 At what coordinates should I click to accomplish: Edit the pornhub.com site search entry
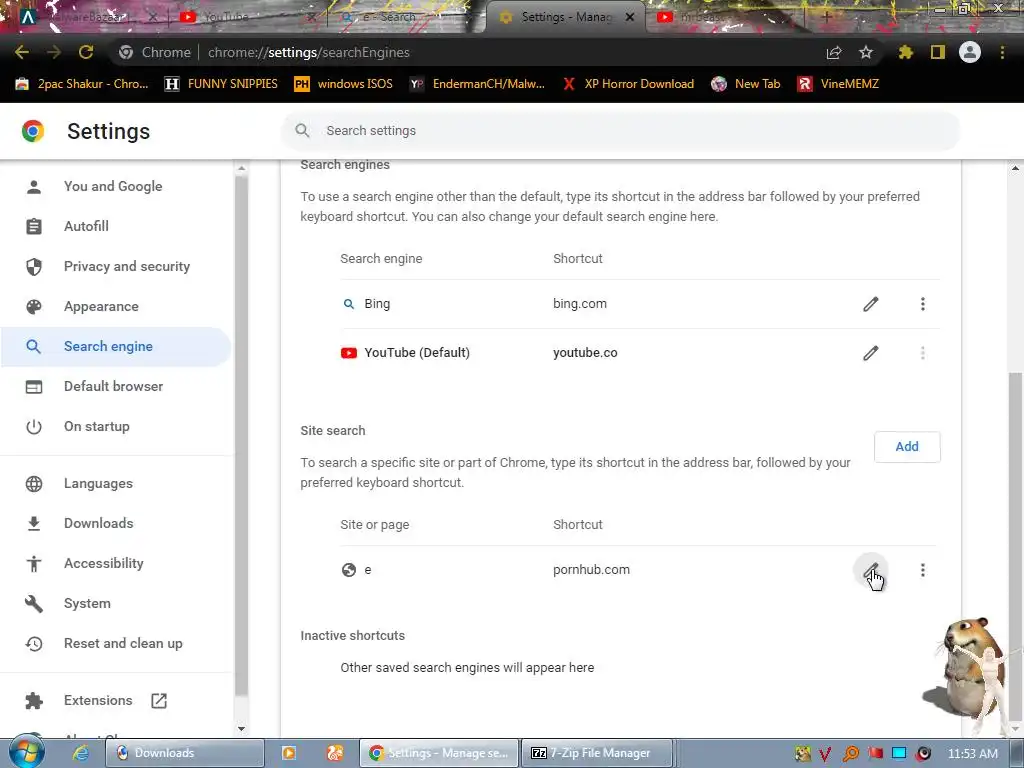(871, 570)
